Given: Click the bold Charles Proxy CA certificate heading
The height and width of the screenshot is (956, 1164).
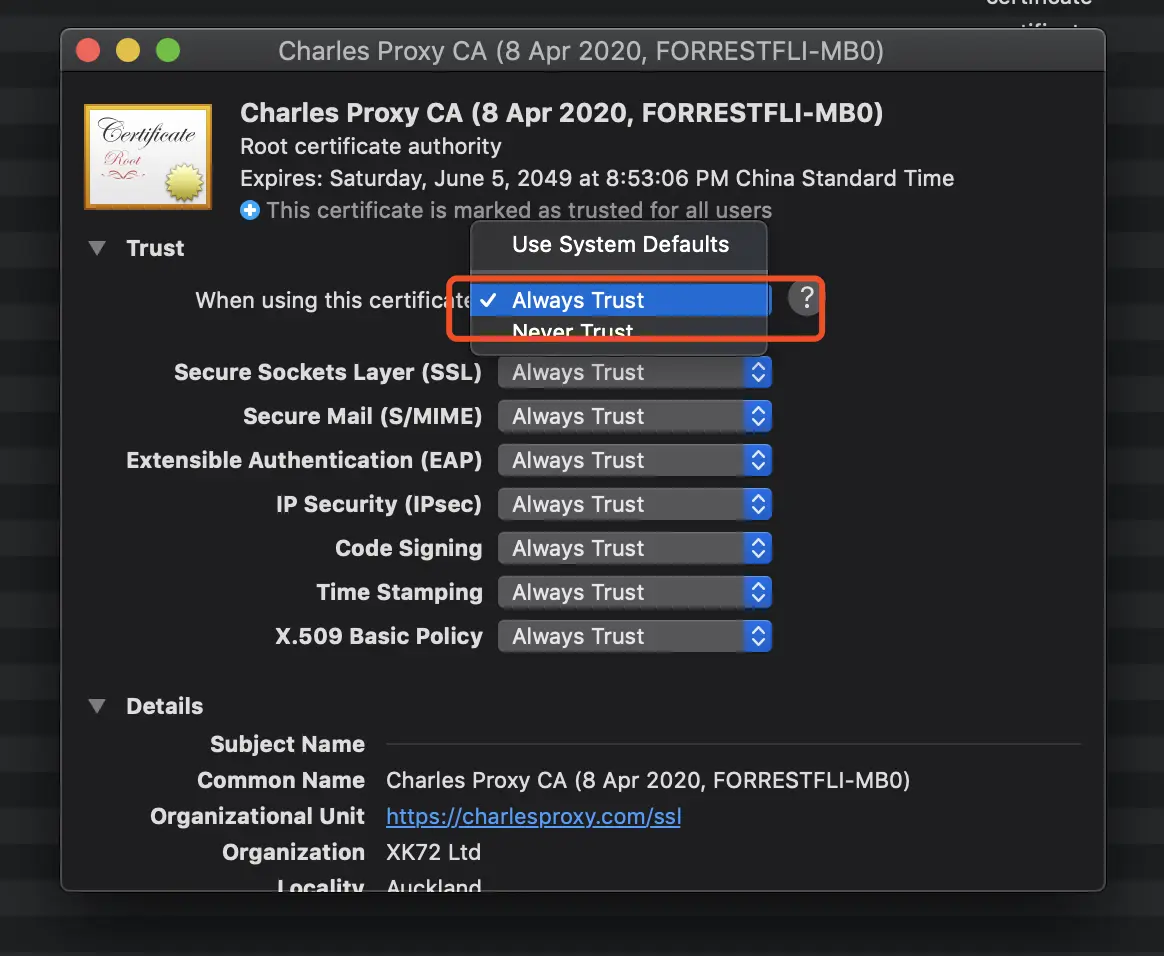Looking at the screenshot, I should click(x=562, y=113).
